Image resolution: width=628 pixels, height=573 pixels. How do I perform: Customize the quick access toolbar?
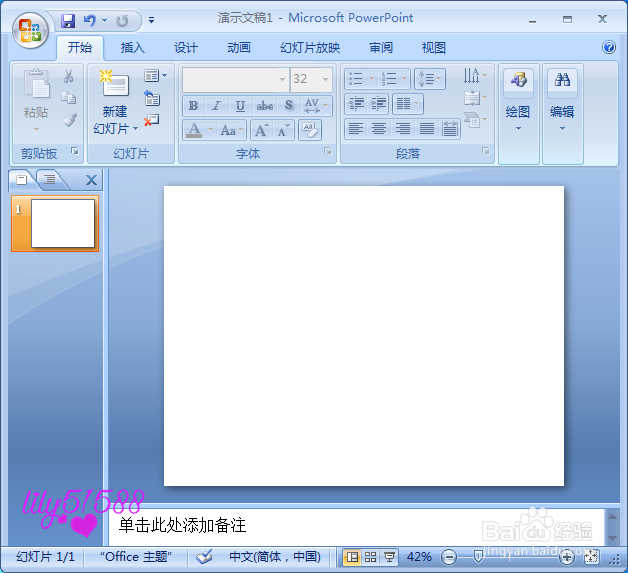tap(151, 20)
